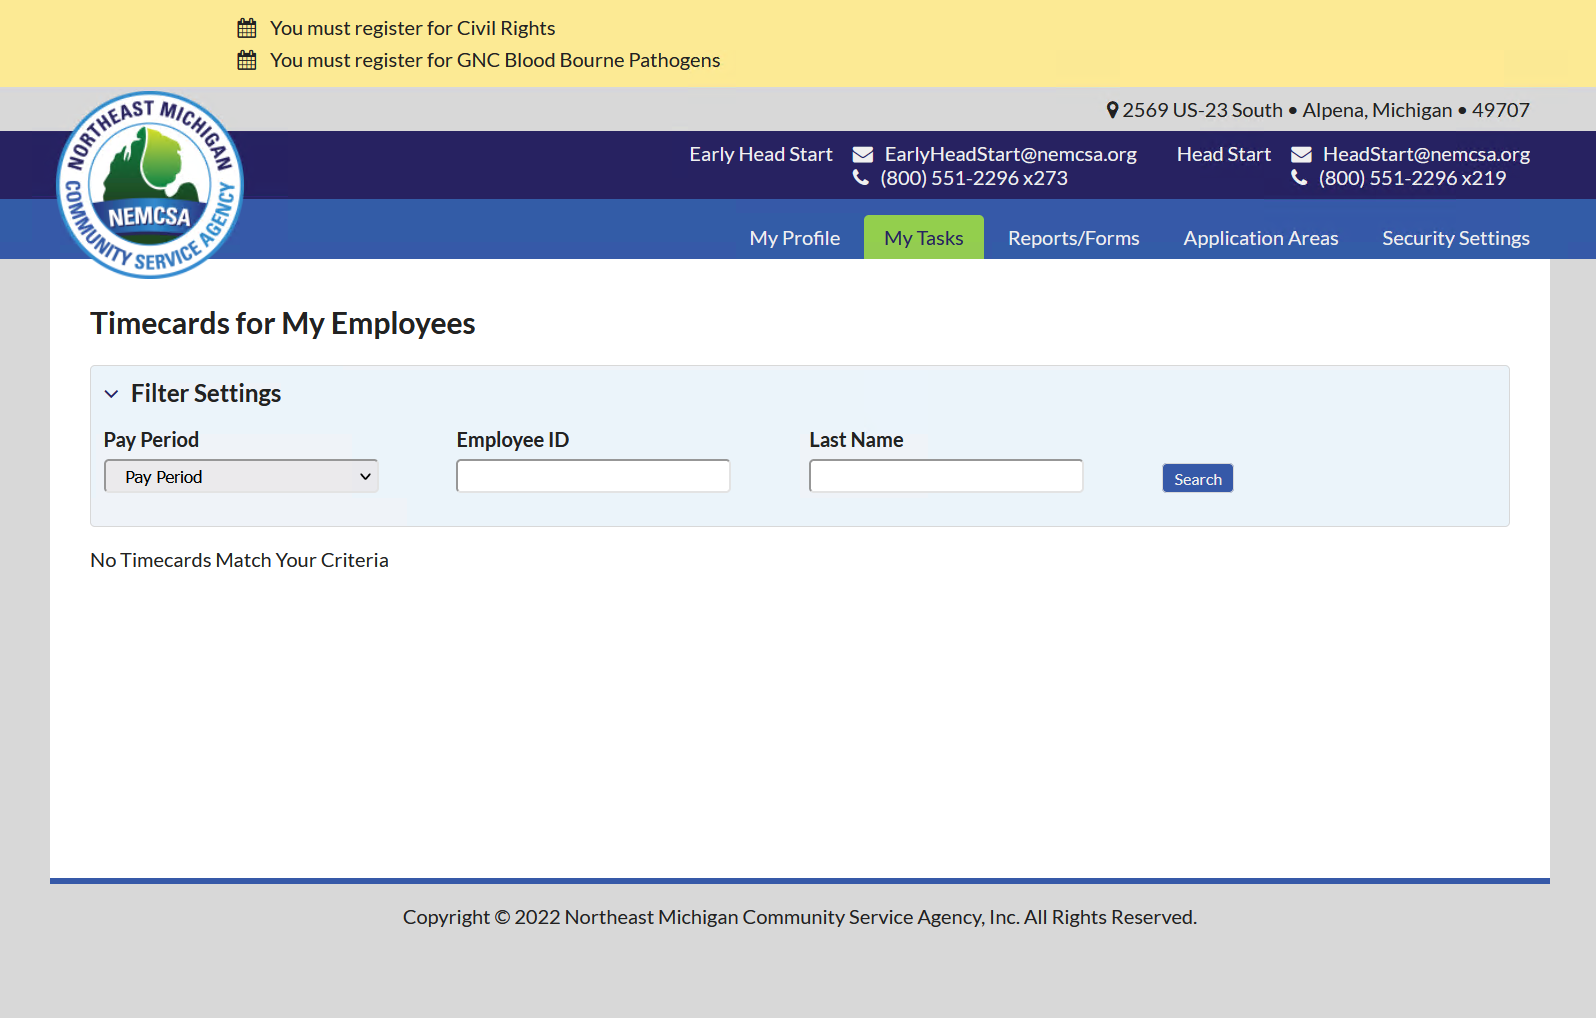The width and height of the screenshot is (1596, 1018).
Task: Open the GNC Blood Bourne Pathogens notice
Action: pos(495,60)
